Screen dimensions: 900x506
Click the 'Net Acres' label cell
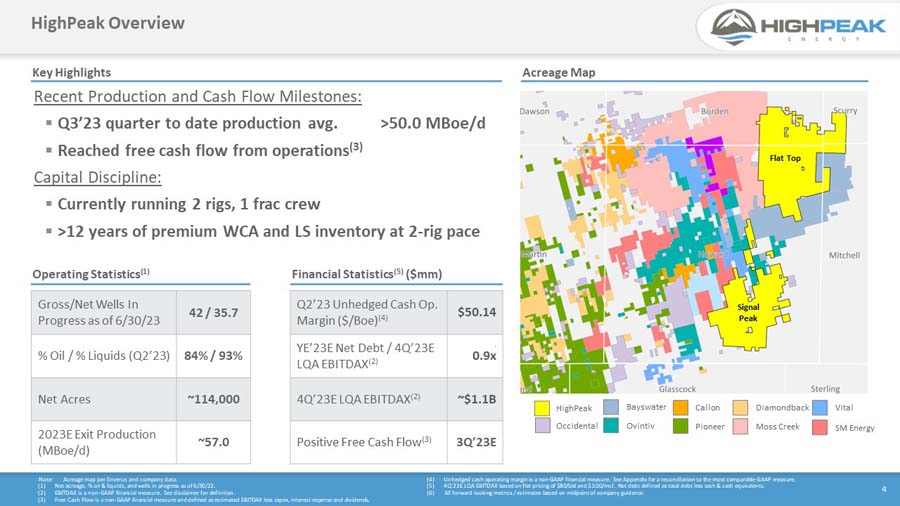[104, 399]
